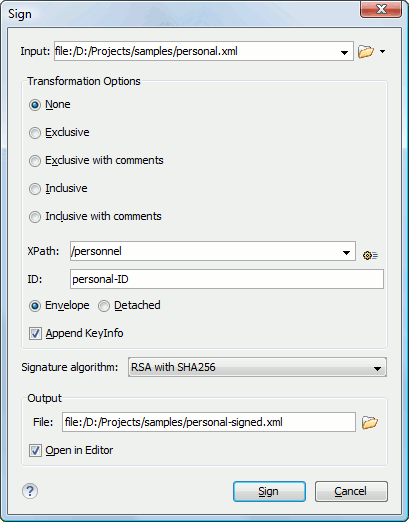Open XPath builder icon next to XPath field

(x=370, y=256)
